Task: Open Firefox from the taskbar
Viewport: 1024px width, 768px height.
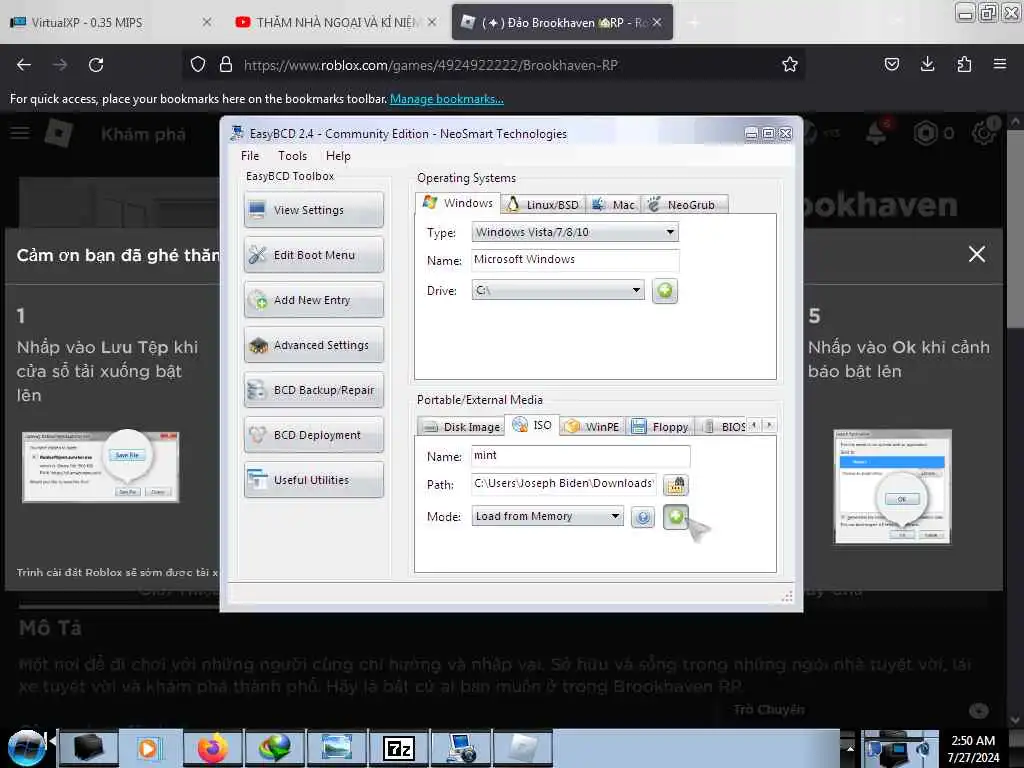Action: 213,748
